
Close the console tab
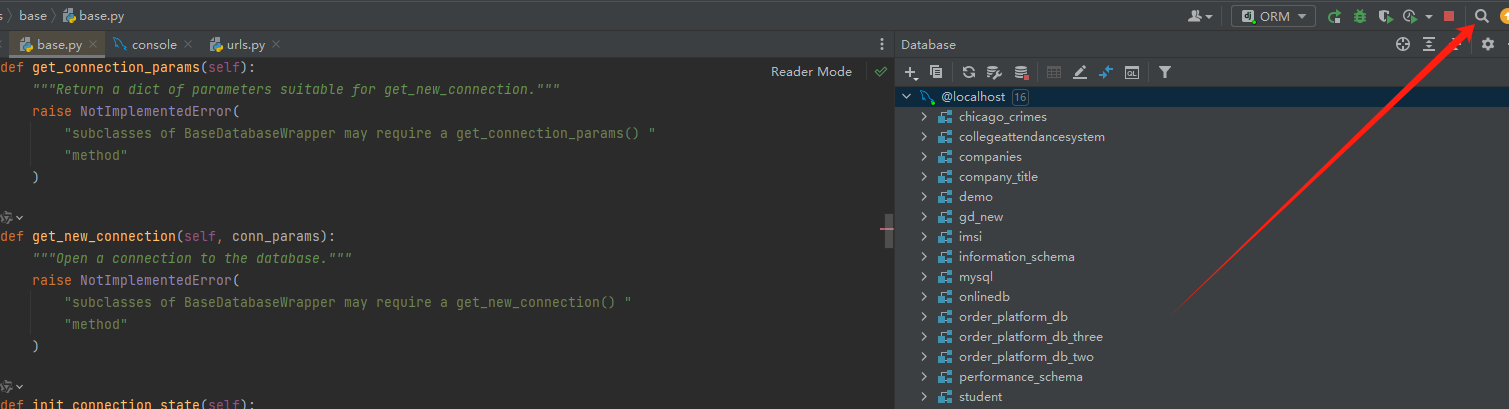click(186, 44)
